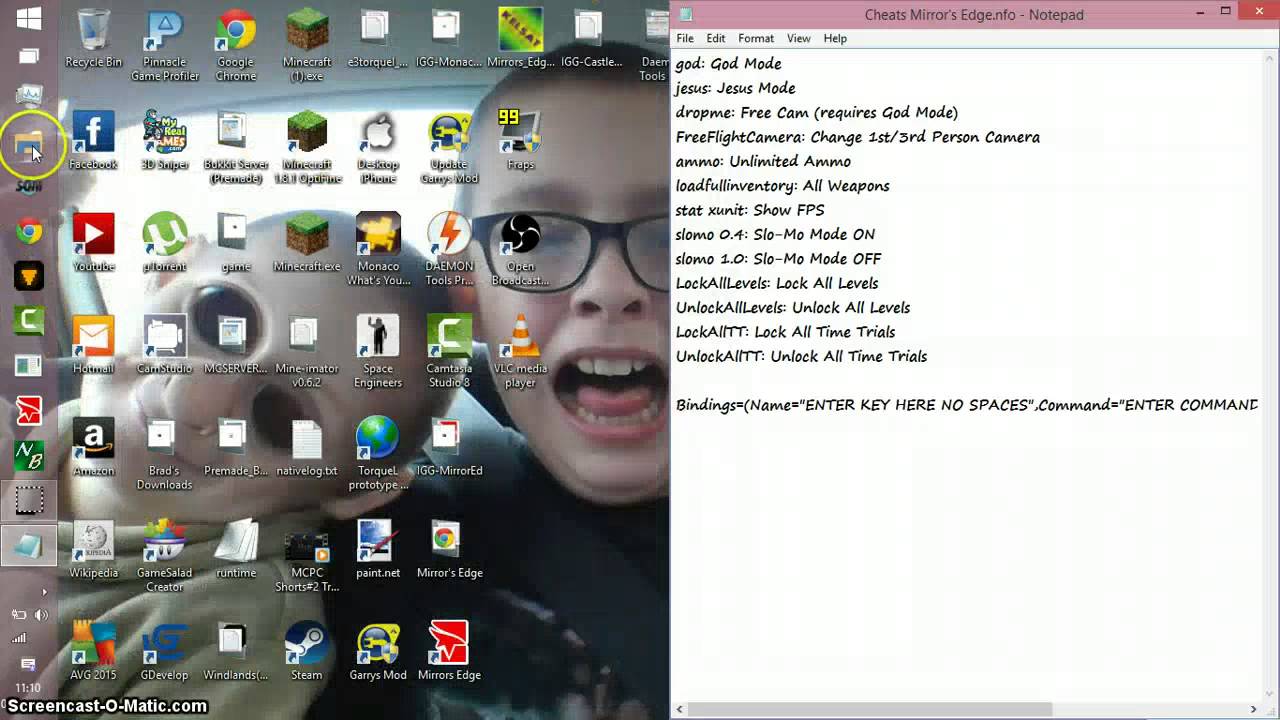Open GDevelop desktop shortcut
1280x720 pixels.
click(165, 650)
